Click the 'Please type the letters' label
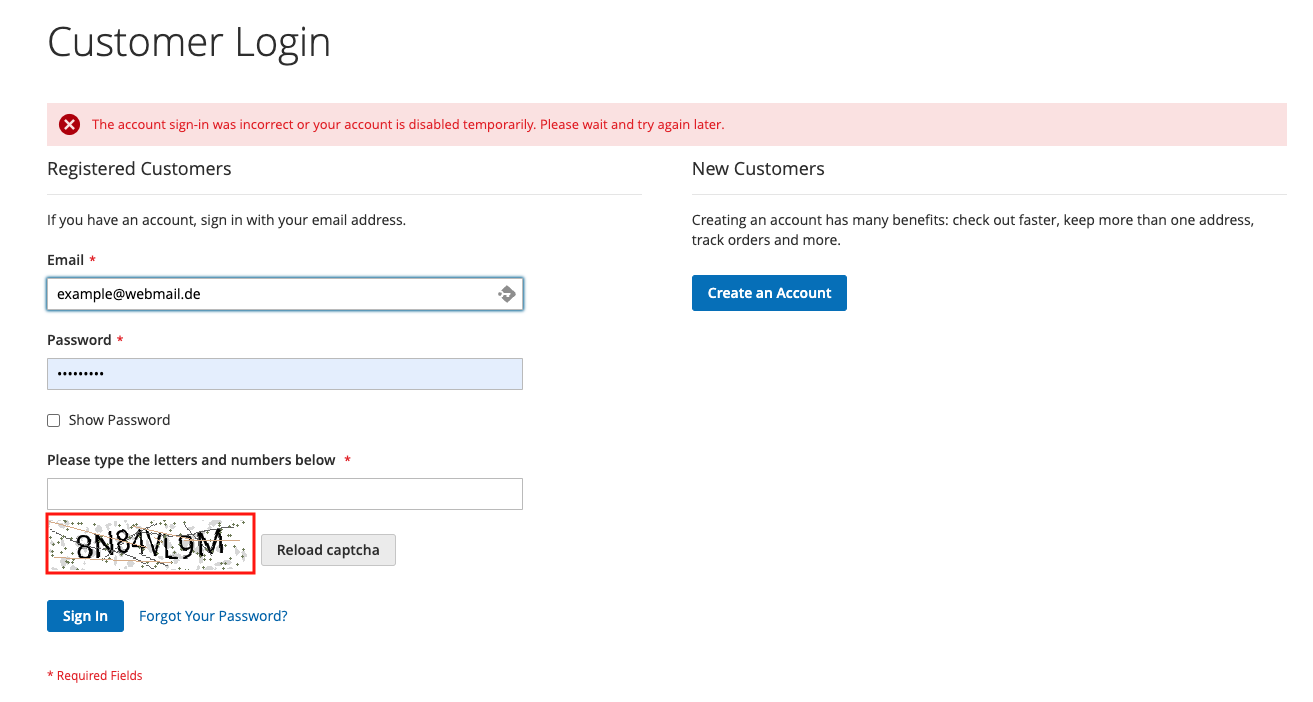The width and height of the screenshot is (1313, 702). click(x=191, y=460)
